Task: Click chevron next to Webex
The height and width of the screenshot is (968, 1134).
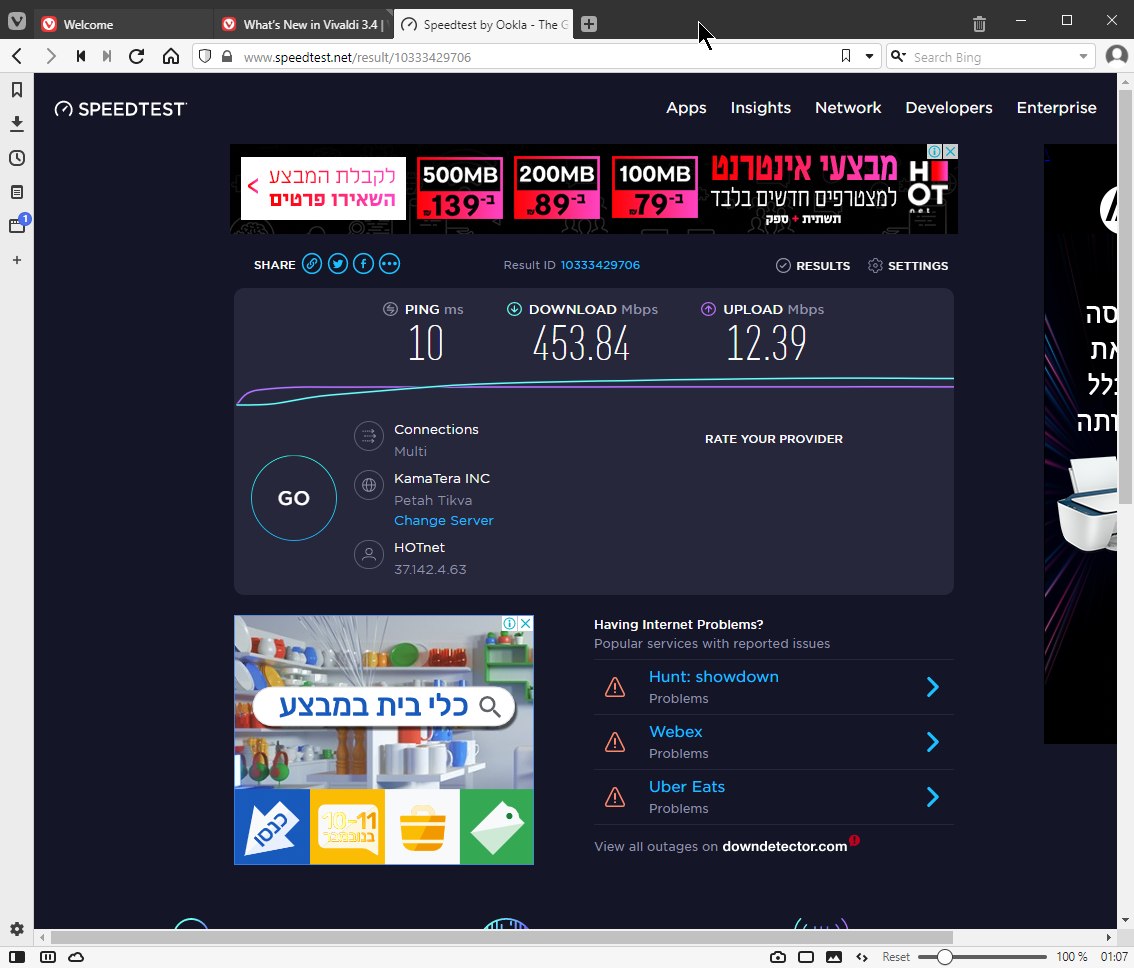Action: [x=933, y=742]
